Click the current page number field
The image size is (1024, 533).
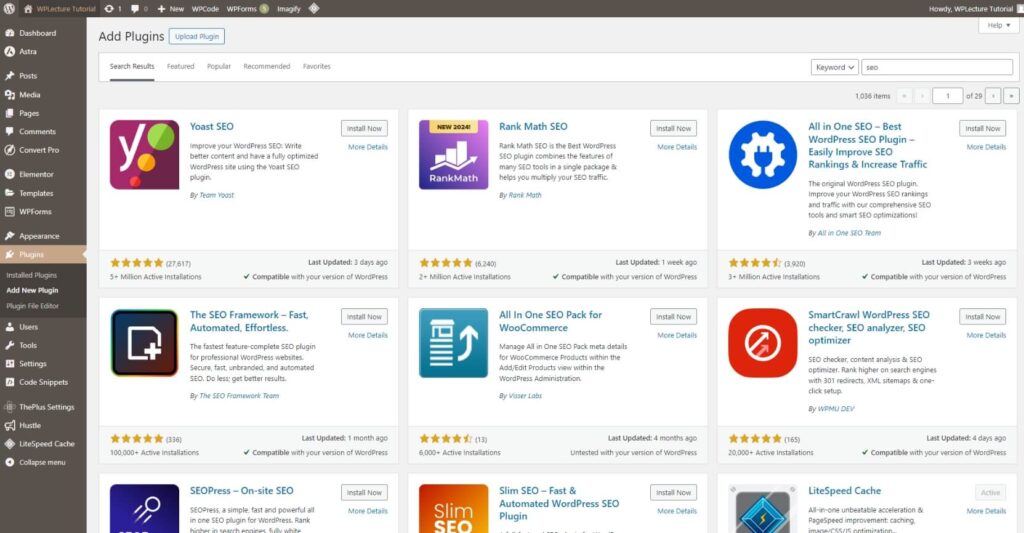point(947,96)
